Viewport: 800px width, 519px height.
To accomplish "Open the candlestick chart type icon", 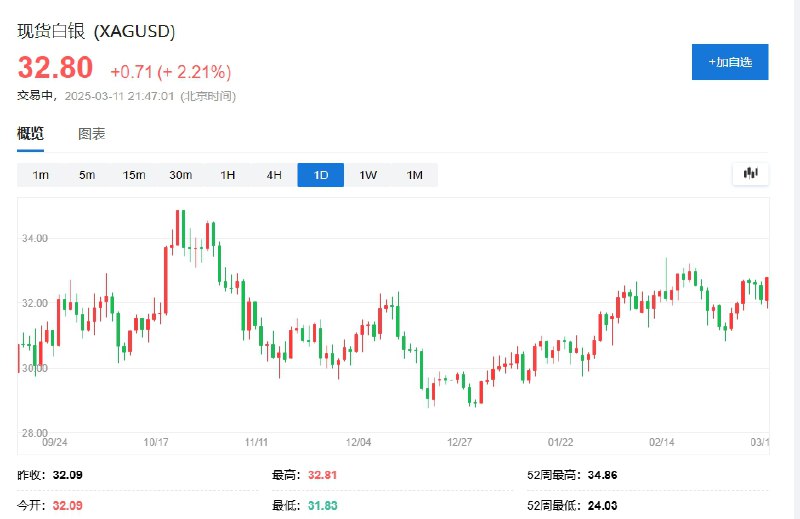I will point(751,174).
